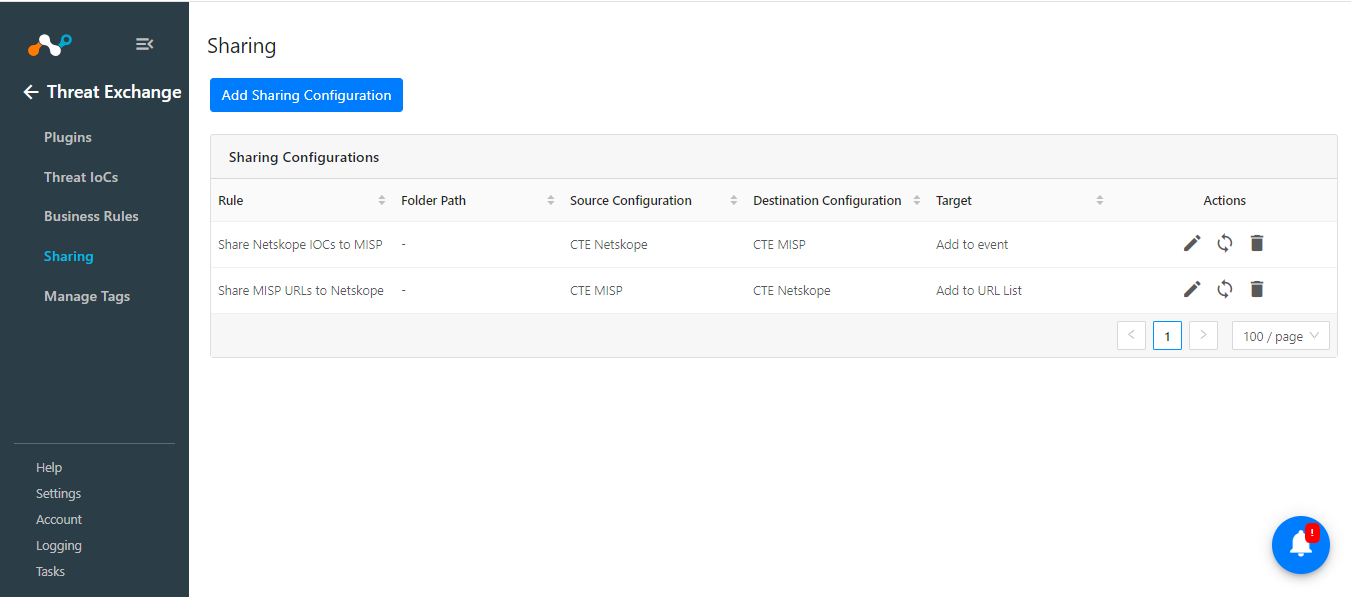Click 'Add to event' target cell
The height and width of the screenshot is (597, 1351).
click(x=972, y=244)
